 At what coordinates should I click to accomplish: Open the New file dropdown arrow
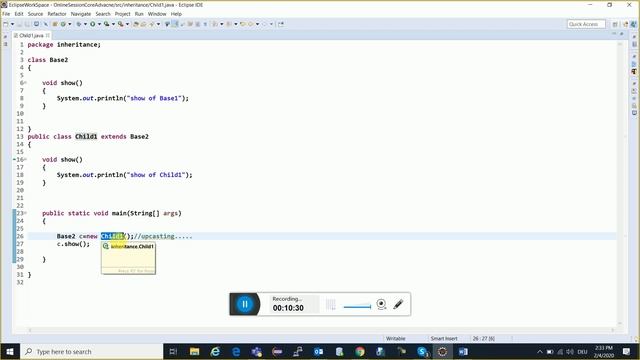(12, 24)
